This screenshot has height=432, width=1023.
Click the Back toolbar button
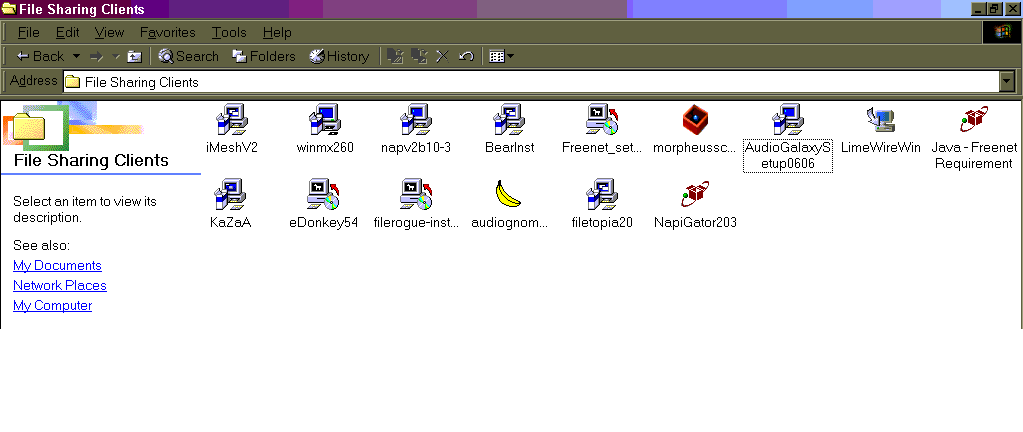(x=40, y=56)
